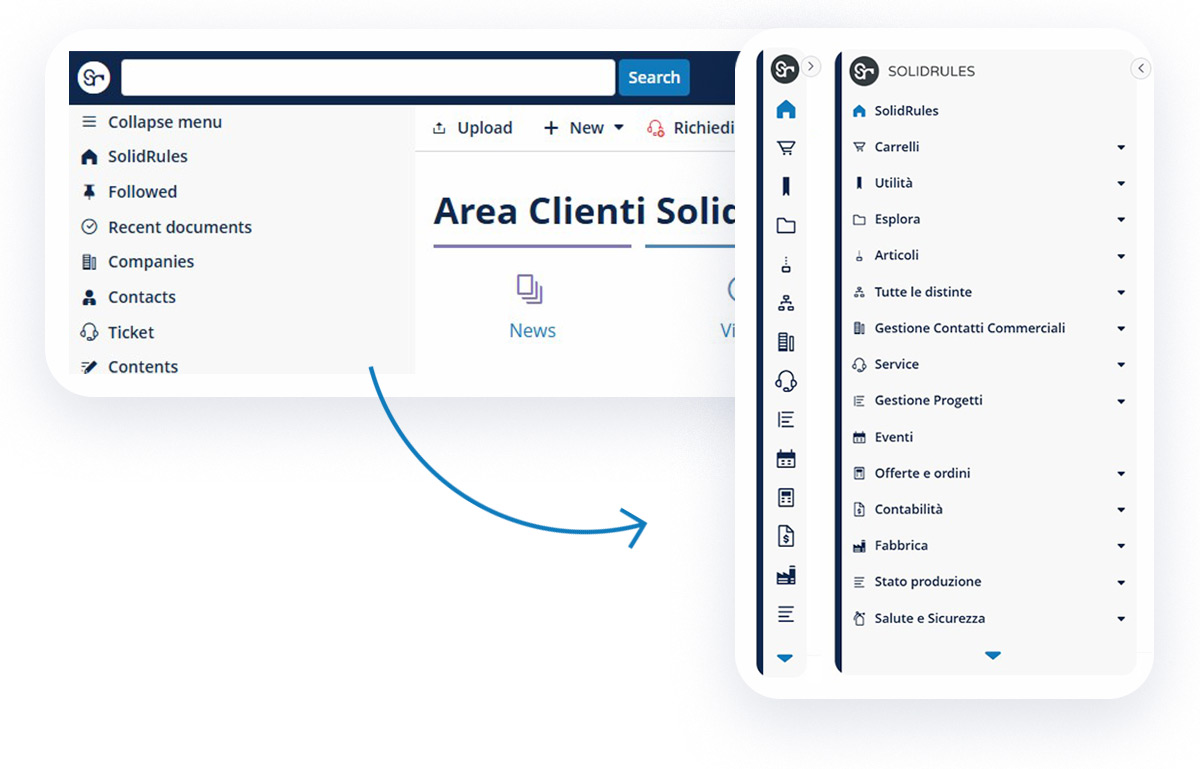Expand Contabilità submenu arrow
This screenshot has width=1200, height=769.
(x=1121, y=510)
